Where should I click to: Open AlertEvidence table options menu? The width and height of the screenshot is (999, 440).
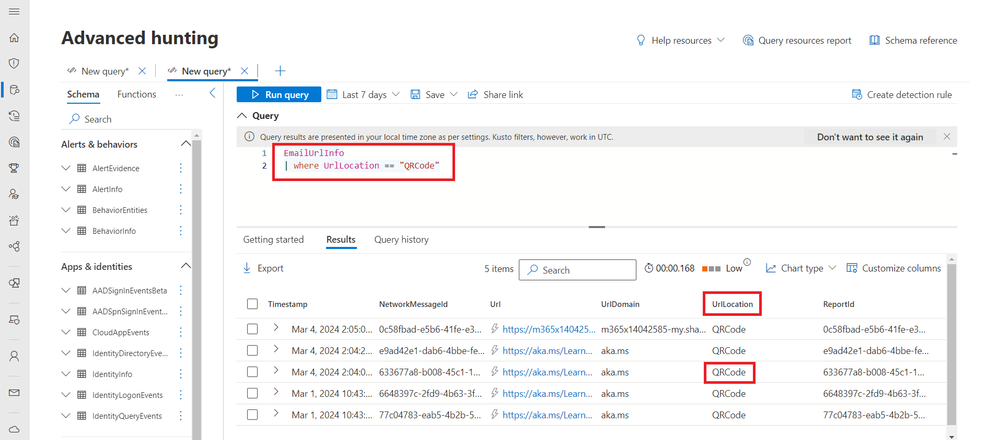coord(180,168)
